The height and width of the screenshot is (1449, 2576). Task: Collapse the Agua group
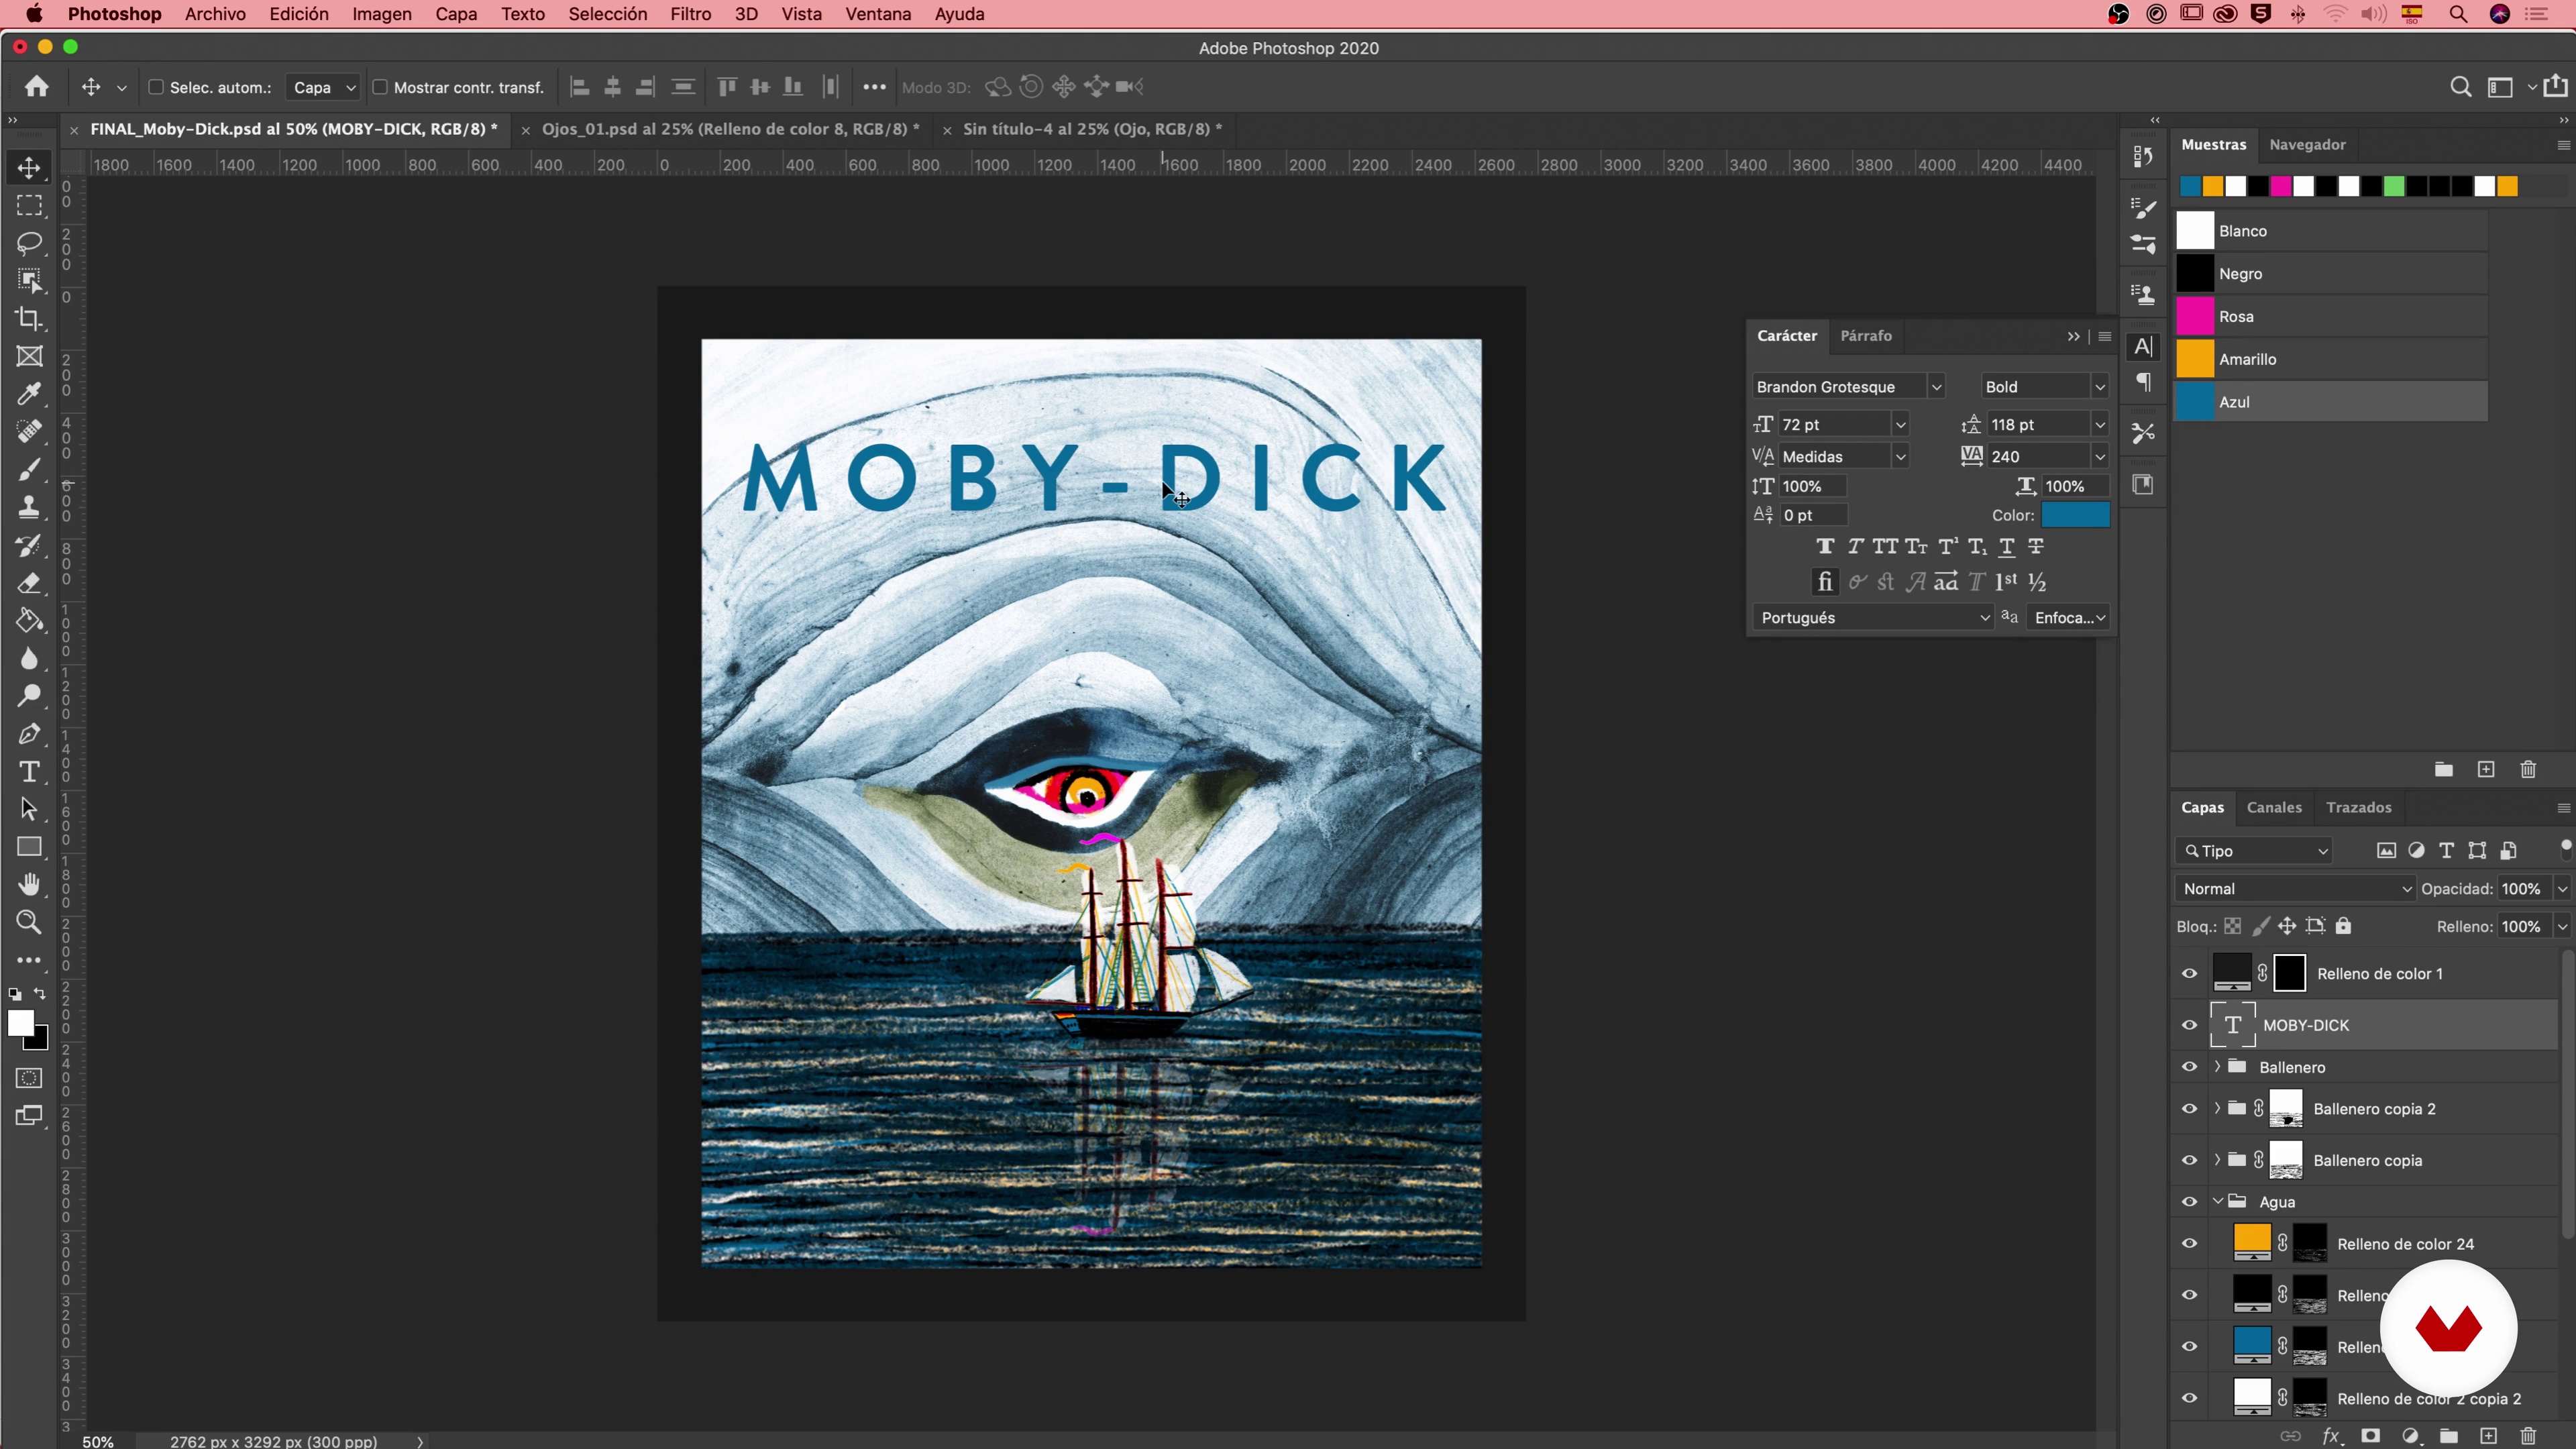coord(2217,1202)
